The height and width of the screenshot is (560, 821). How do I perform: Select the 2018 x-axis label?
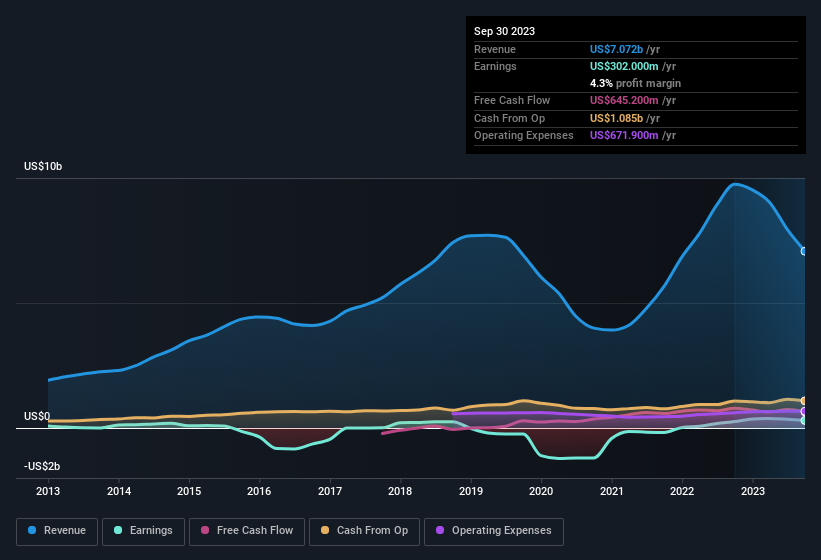click(400, 491)
